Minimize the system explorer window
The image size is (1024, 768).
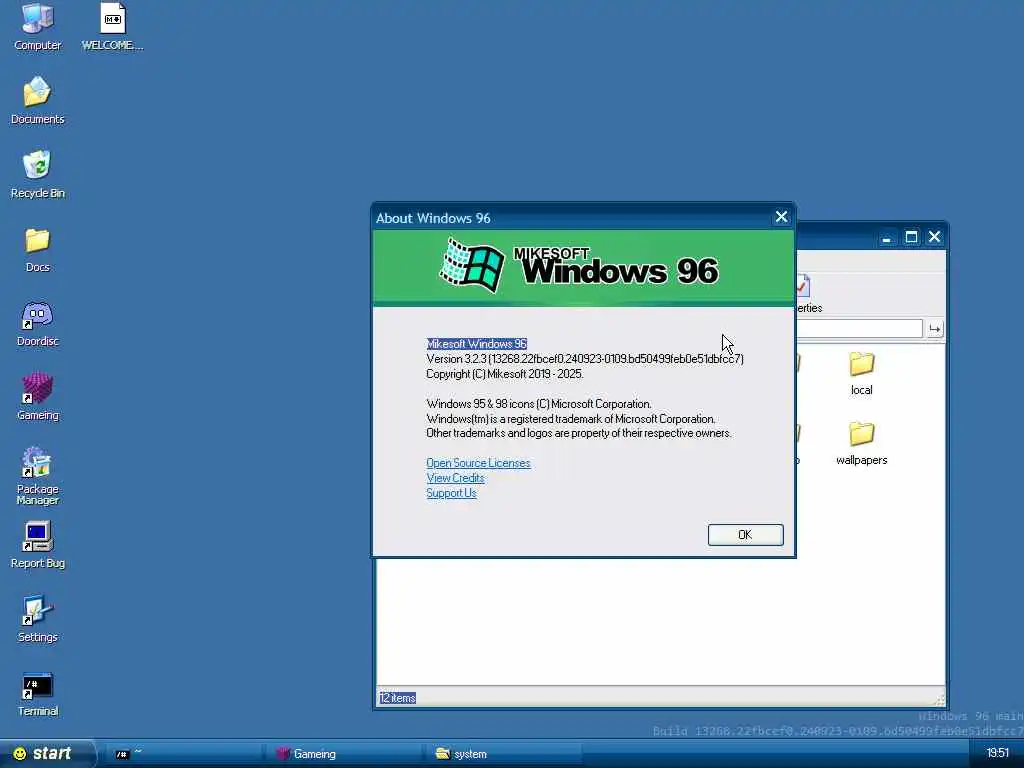[x=886, y=238]
